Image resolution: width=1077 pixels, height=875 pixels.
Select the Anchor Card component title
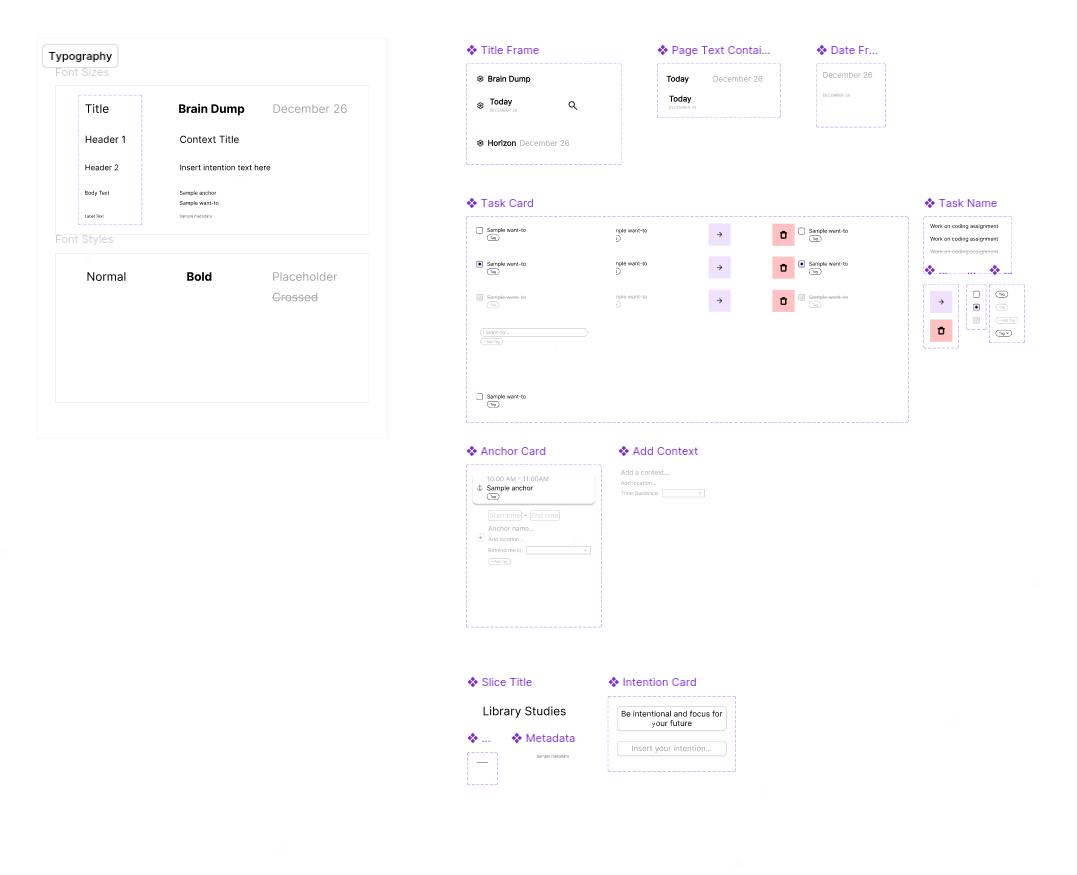(513, 451)
